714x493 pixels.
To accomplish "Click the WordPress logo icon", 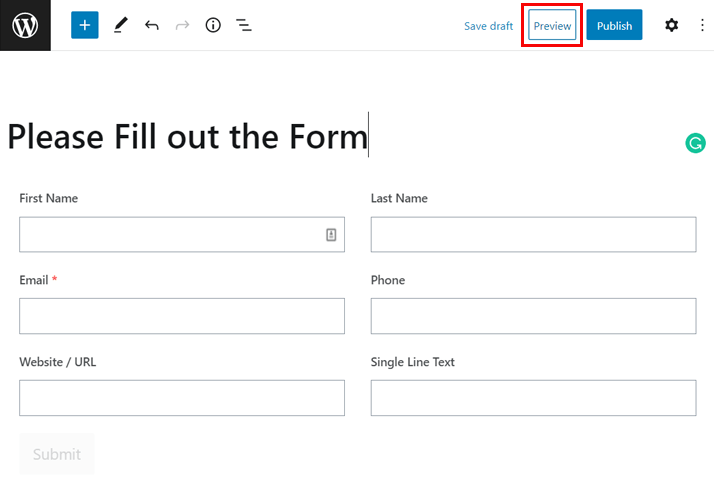I will pyautogui.click(x=25, y=25).
